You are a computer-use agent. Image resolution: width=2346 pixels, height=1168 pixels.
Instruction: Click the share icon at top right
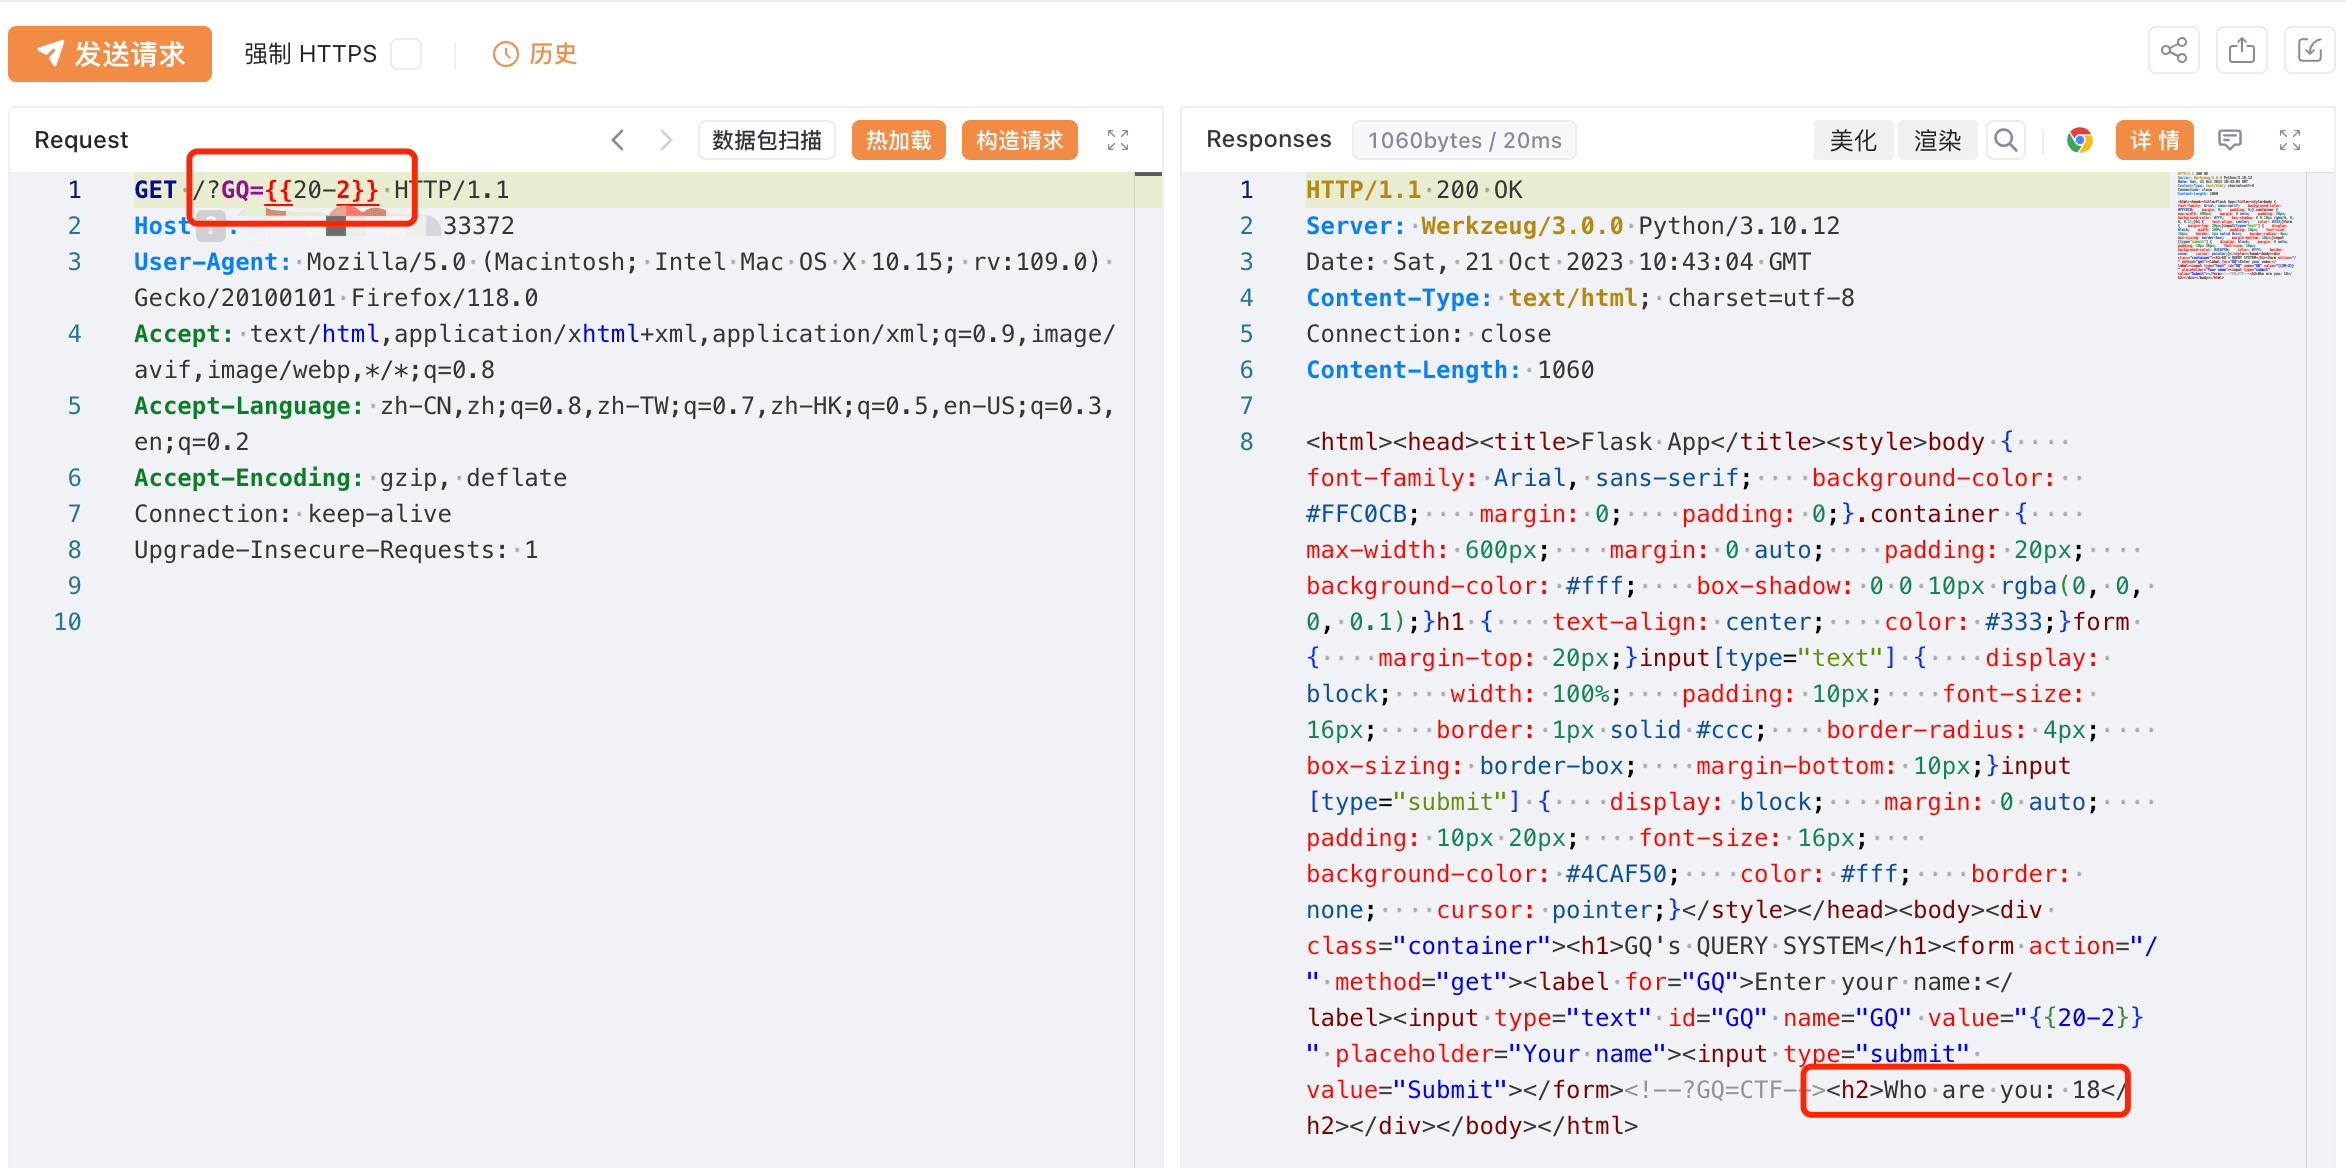2173,51
